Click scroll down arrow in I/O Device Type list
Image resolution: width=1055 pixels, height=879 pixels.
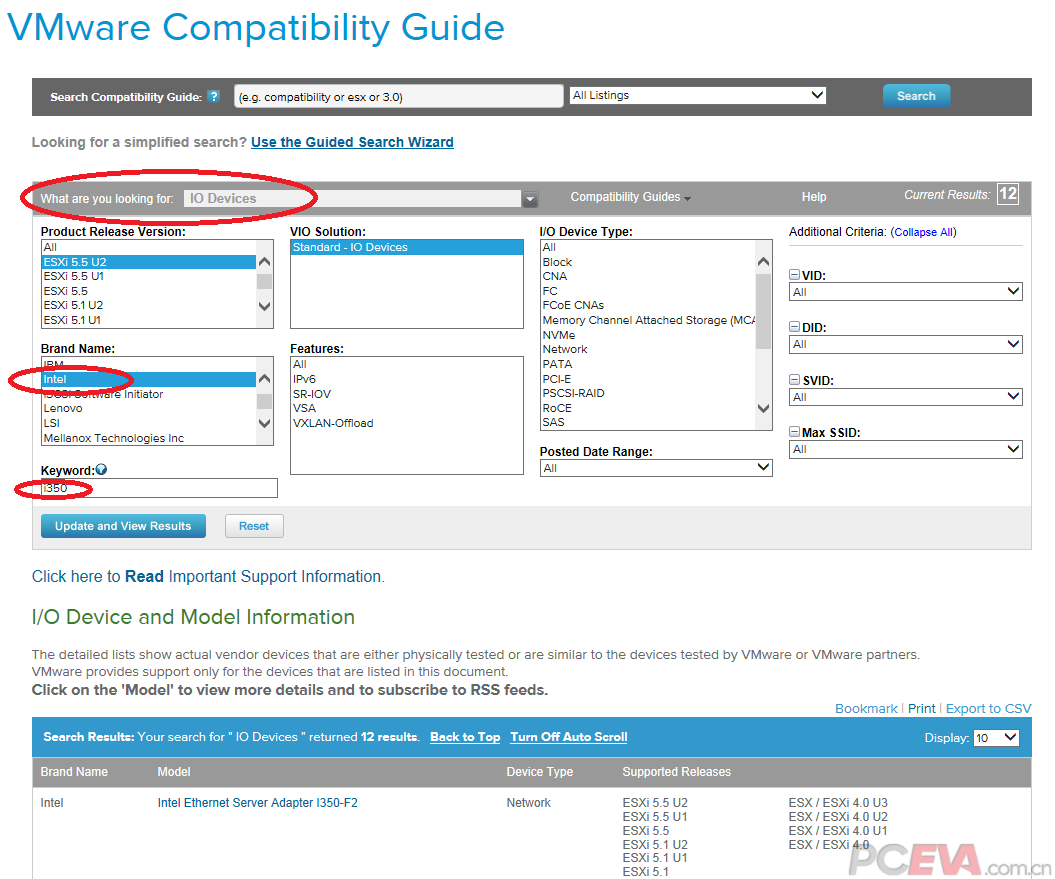(x=763, y=408)
